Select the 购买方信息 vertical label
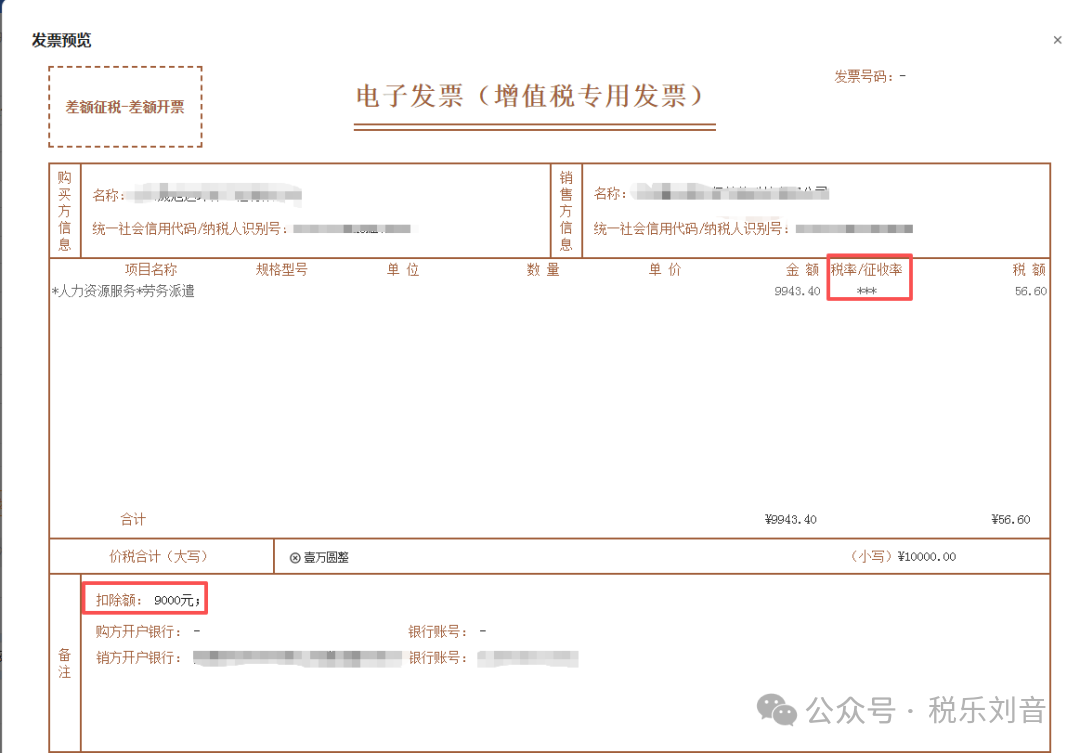Image resolution: width=1080 pixels, height=753 pixels. 65,211
